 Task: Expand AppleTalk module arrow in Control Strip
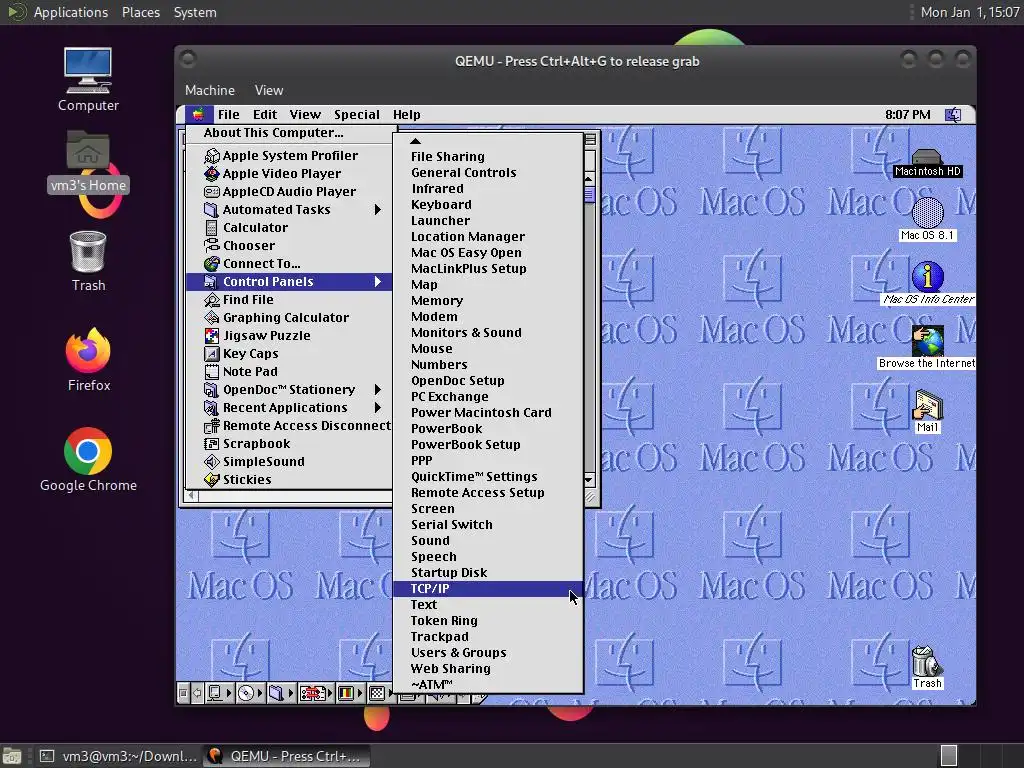(x=229, y=693)
